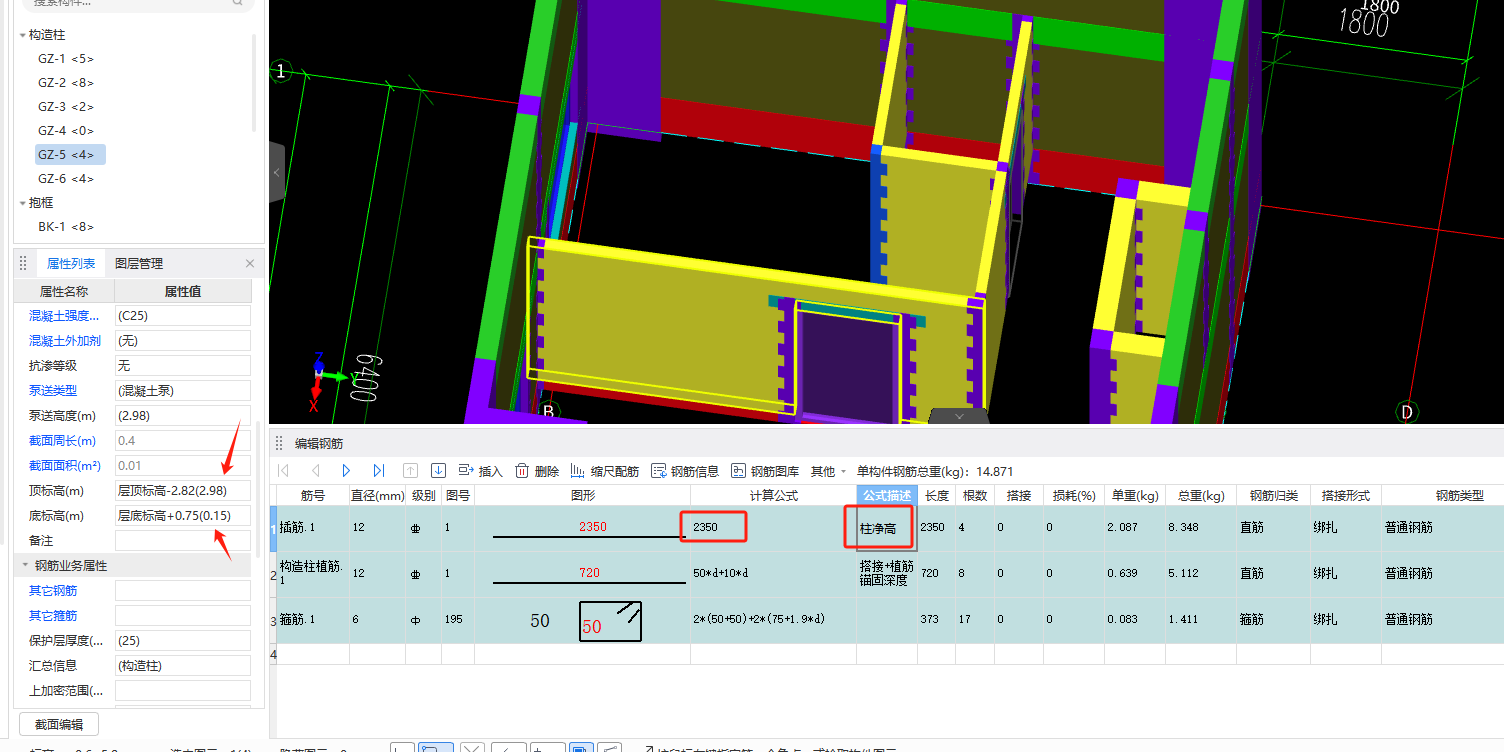Viewport: 1504px width, 752px height.
Task: Open the 其他 dropdown menu
Action: point(828,471)
